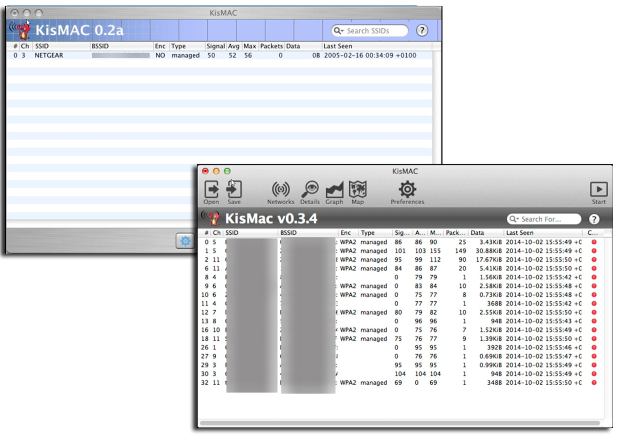Click help button in KisMac v0.3.4 window
The width and height of the screenshot is (620, 435).
(x=594, y=219)
